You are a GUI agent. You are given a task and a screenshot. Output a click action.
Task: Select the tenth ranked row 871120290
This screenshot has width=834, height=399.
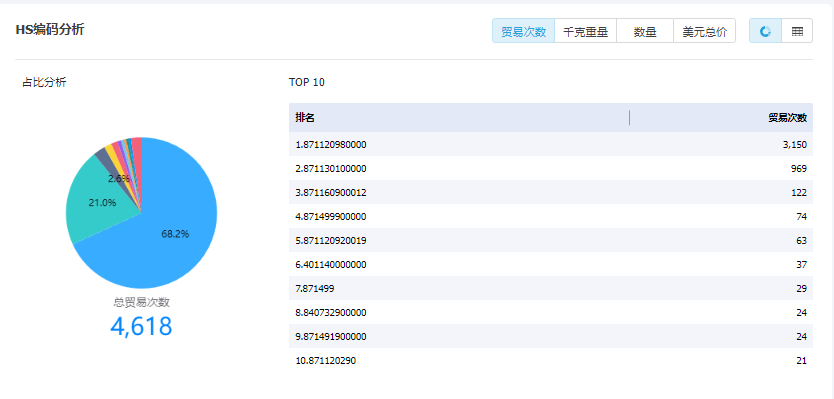click(551, 360)
